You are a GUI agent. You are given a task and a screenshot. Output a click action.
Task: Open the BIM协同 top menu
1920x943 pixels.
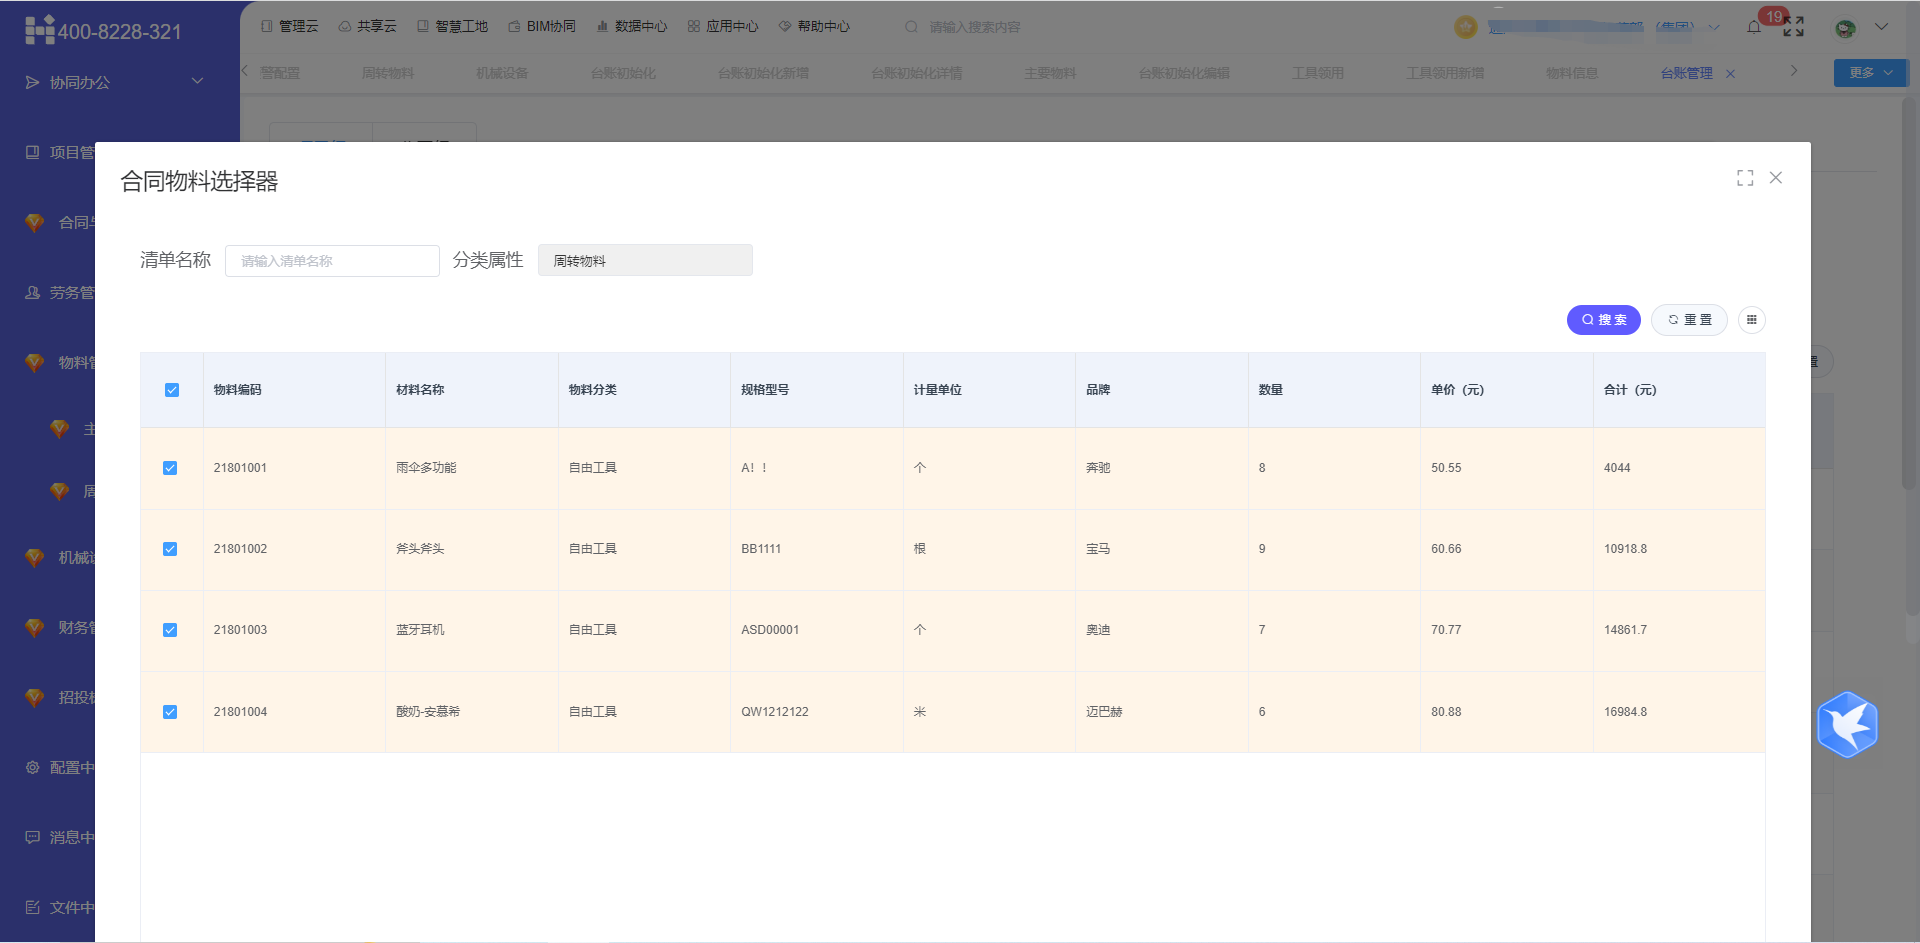[x=542, y=26]
